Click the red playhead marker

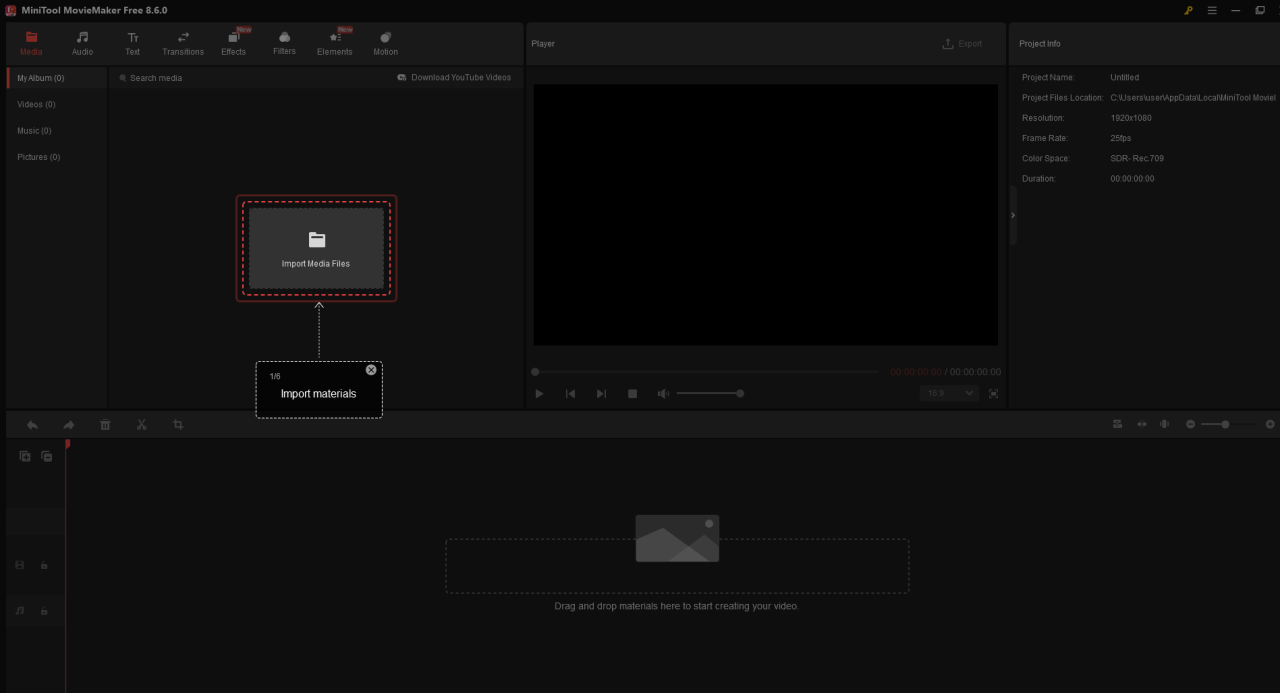(x=67, y=444)
